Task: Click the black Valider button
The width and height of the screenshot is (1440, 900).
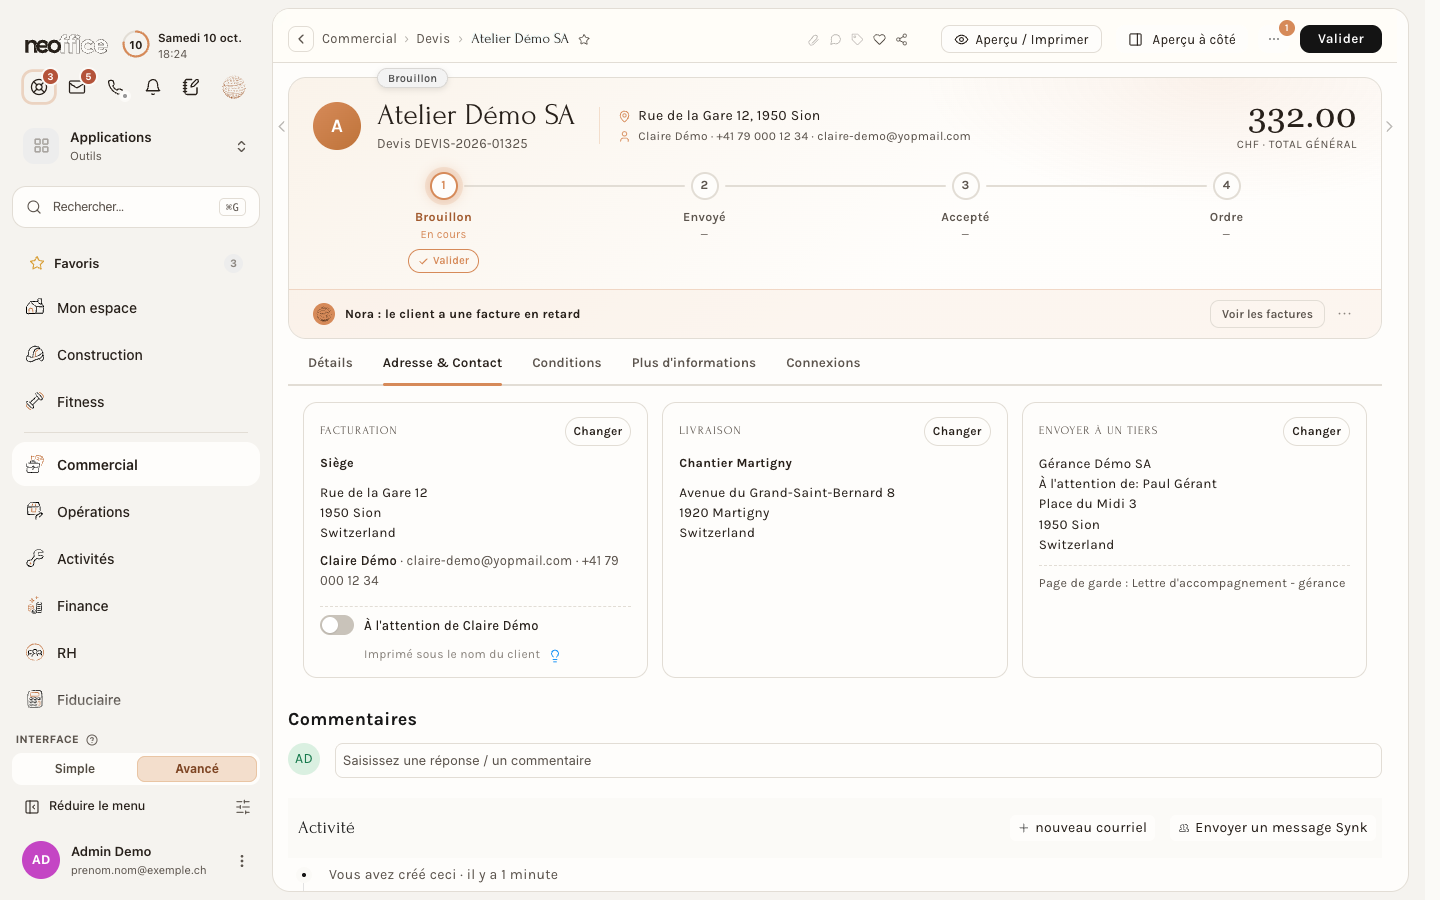Action: (1341, 39)
